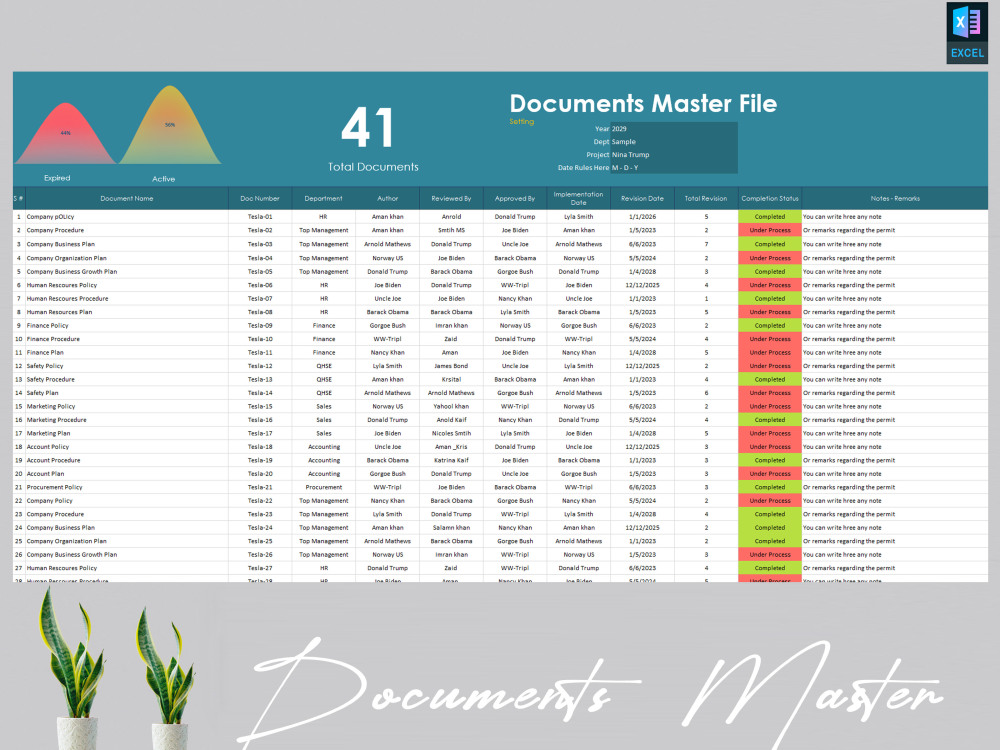This screenshot has width=1000, height=750.
Task: Select the Marketing Policy cell
Action: pyautogui.click(x=126, y=406)
